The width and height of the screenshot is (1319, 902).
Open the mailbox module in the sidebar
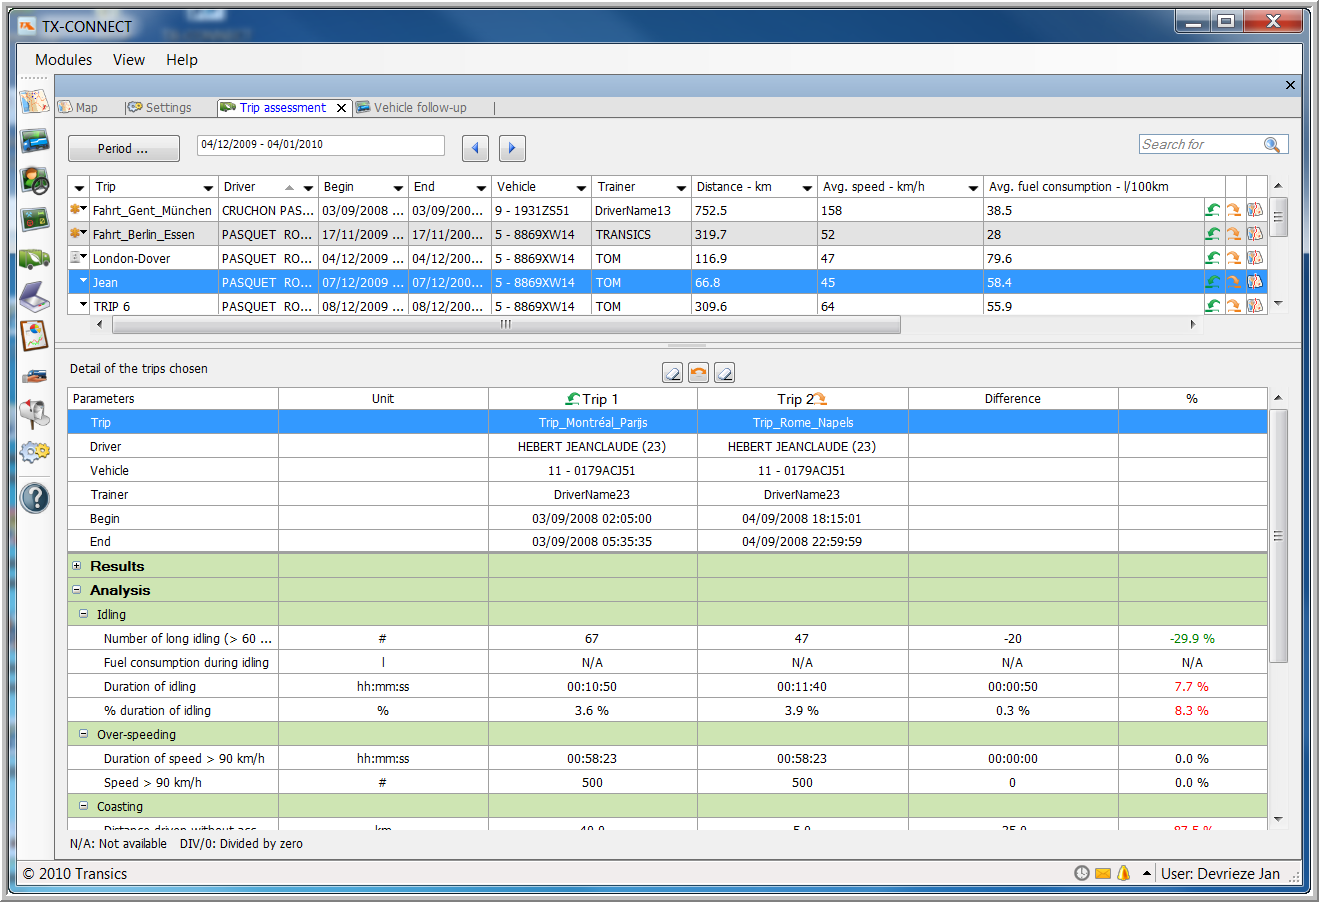coord(34,412)
